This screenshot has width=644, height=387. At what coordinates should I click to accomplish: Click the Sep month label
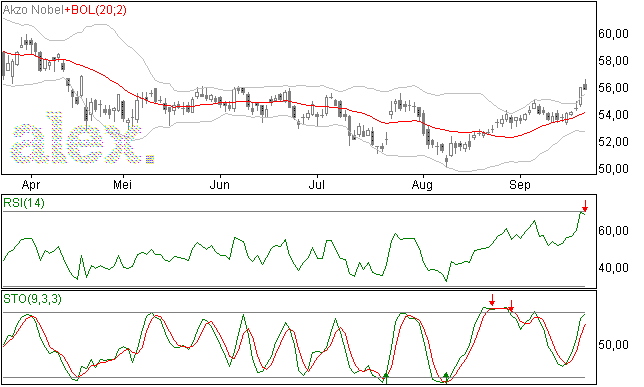pyautogui.click(x=520, y=185)
